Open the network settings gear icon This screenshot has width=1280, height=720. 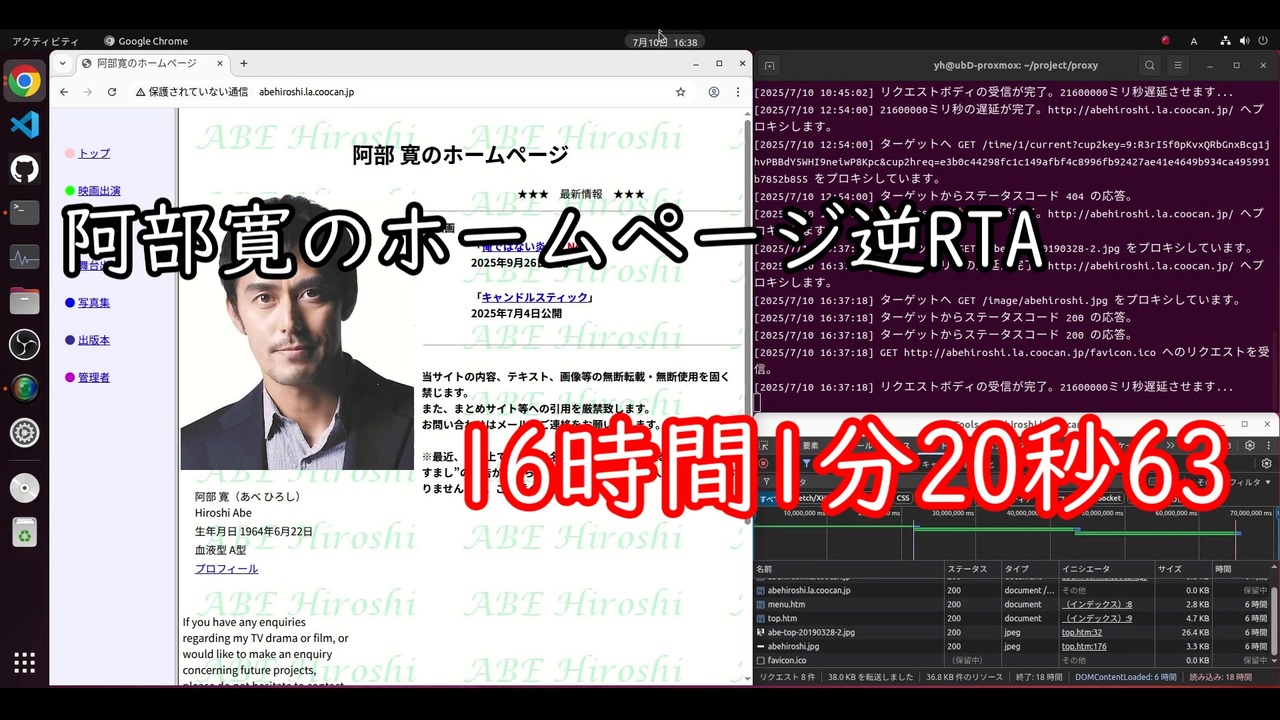pos(1267,464)
